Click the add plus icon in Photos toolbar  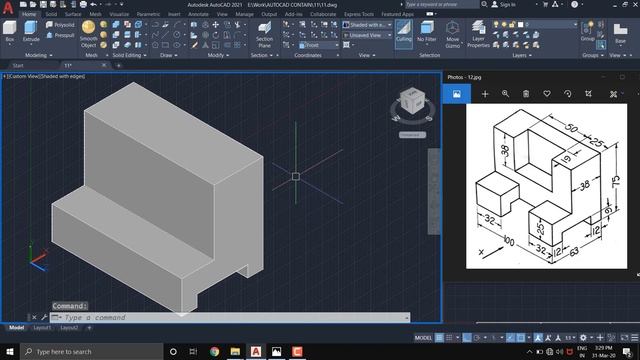click(x=485, y=94)
